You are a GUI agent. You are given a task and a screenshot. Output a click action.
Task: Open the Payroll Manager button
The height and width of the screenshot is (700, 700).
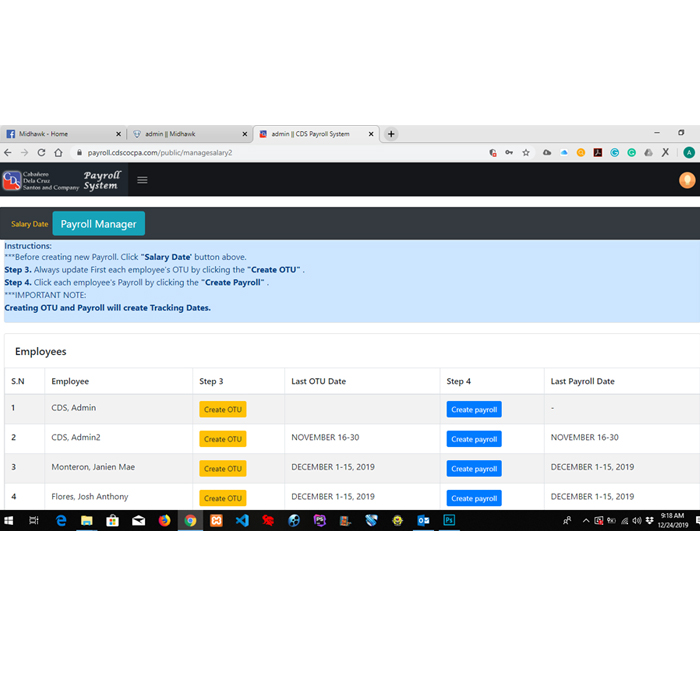coord(98,224)
